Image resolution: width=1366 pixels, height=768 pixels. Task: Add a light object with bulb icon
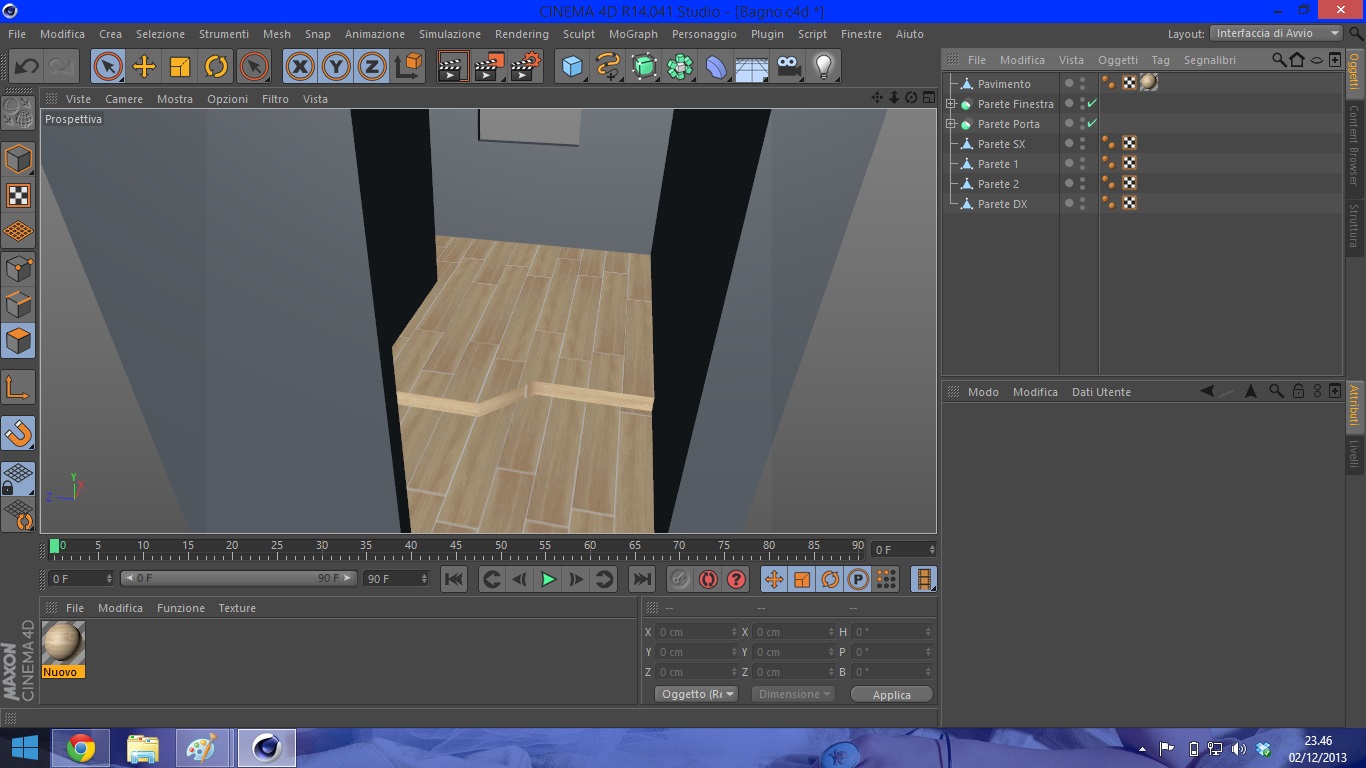tap(823, 67)
